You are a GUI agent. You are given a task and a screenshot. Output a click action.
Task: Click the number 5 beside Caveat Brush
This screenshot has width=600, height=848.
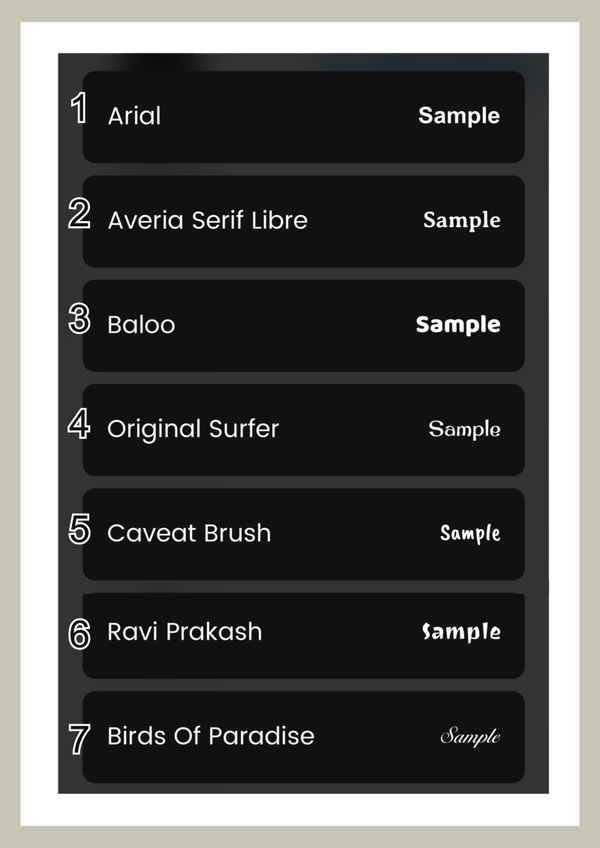(79, 528)
